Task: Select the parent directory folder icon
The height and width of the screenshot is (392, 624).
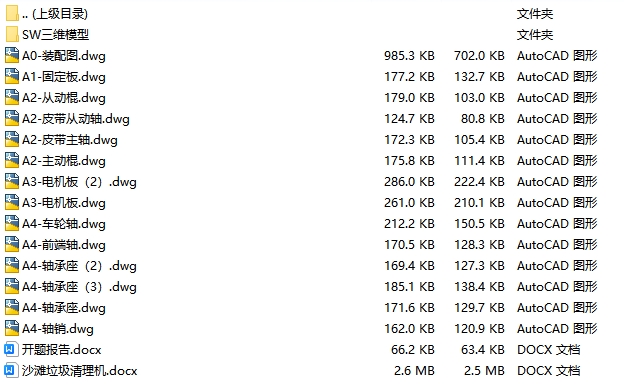Action: tap(12, 14)
